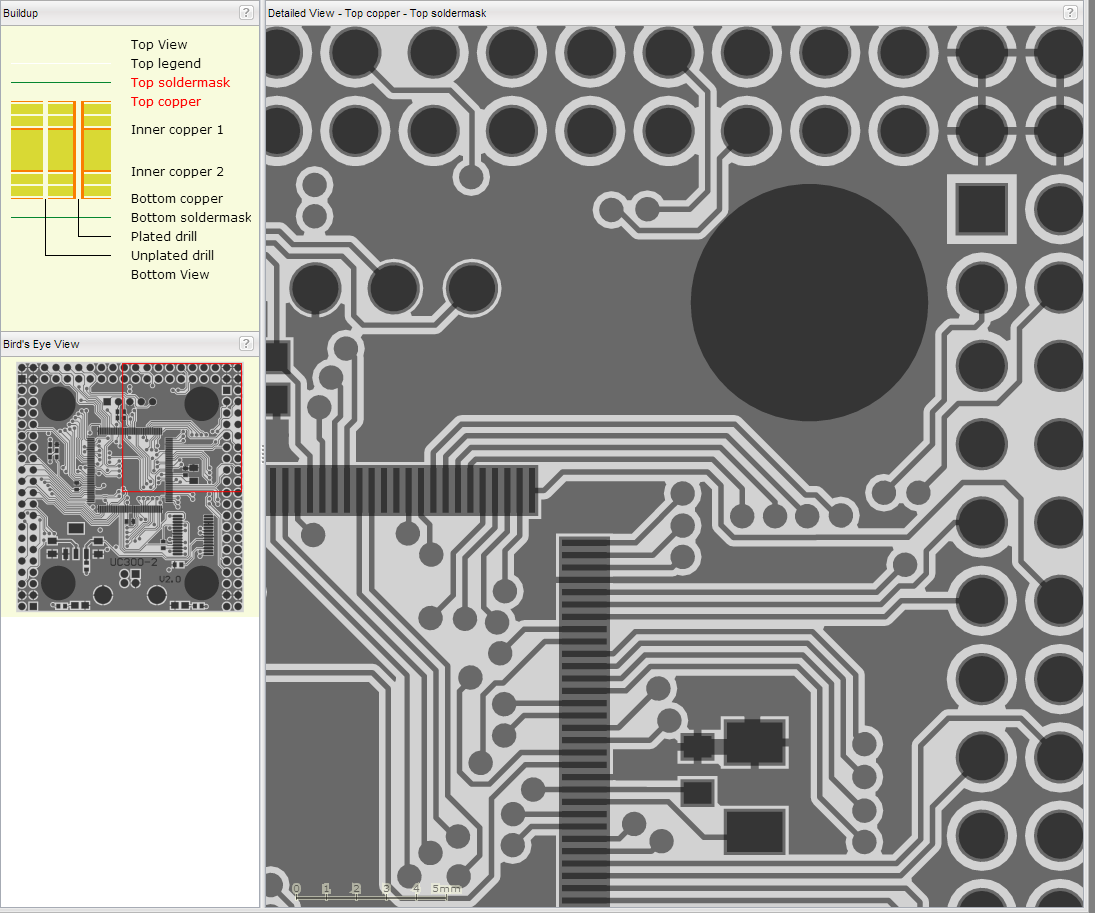Open the Buildup panel help icon
Viewport: 1095px width, 913px height.
click(x=246, y=13)
